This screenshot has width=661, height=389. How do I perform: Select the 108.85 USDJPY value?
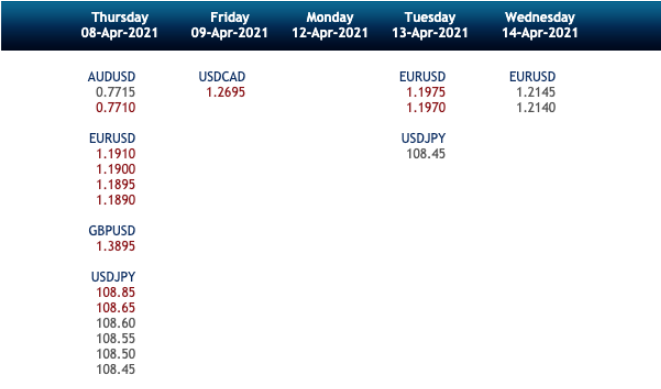[x=116, y=292]
